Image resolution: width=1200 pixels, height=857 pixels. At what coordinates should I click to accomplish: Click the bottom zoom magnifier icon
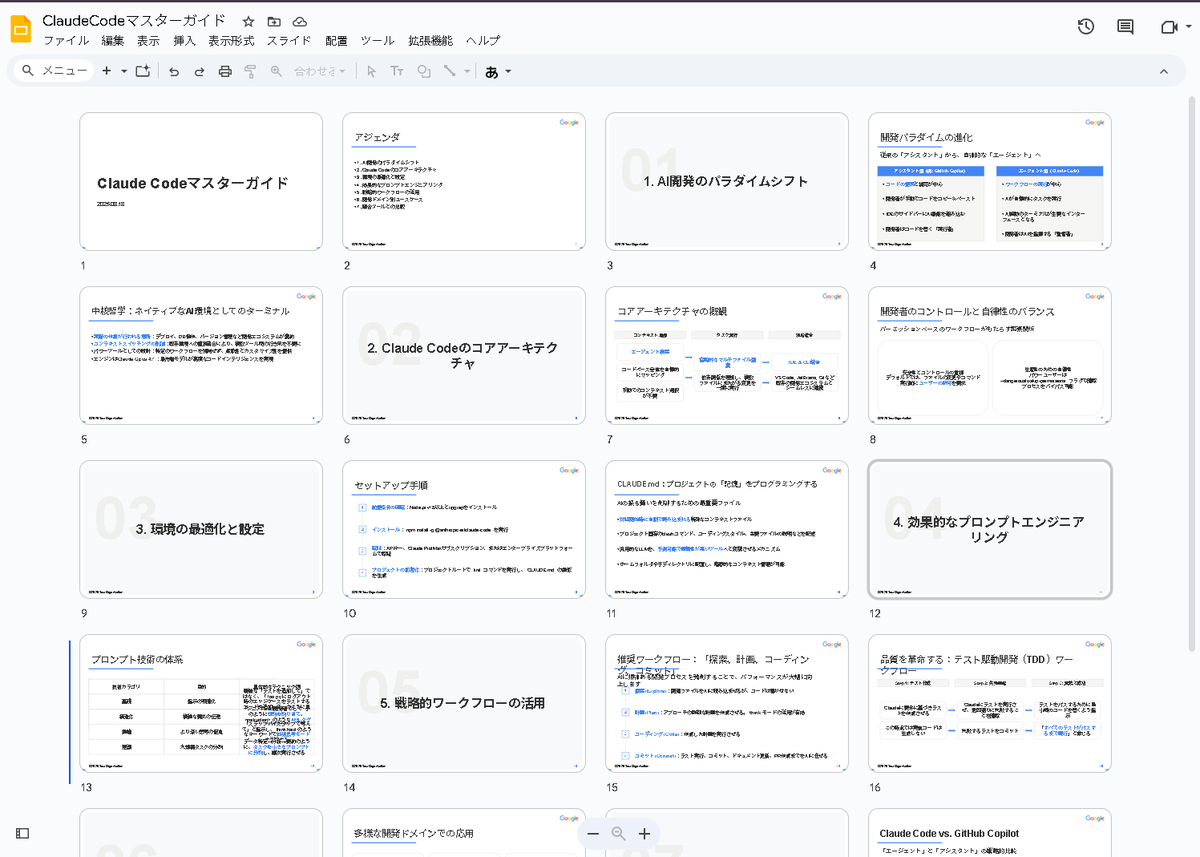point(618,833)
